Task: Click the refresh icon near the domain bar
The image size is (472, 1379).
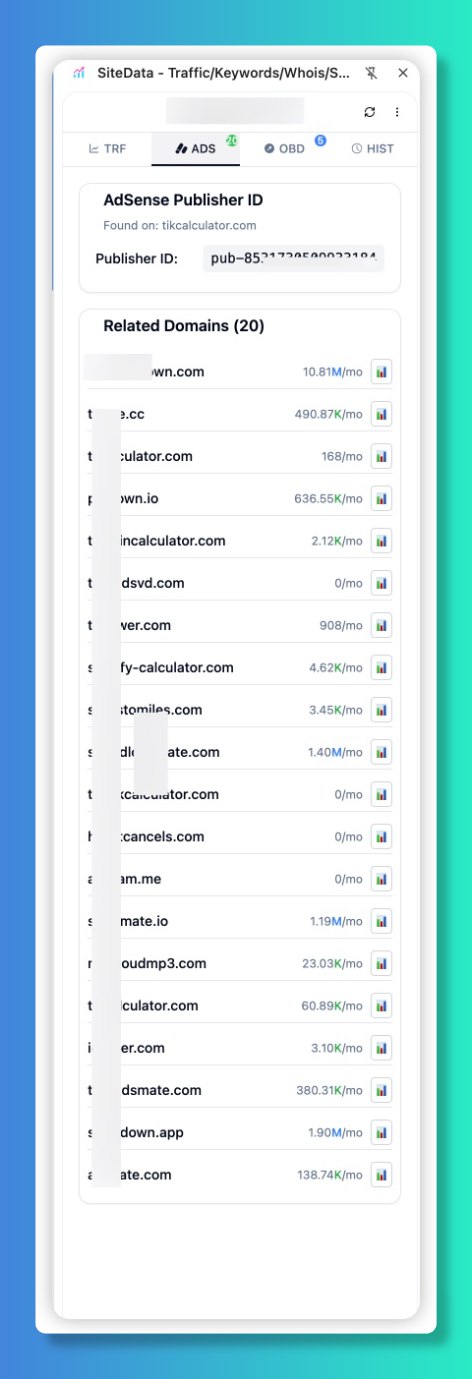Action: [370, 112]
